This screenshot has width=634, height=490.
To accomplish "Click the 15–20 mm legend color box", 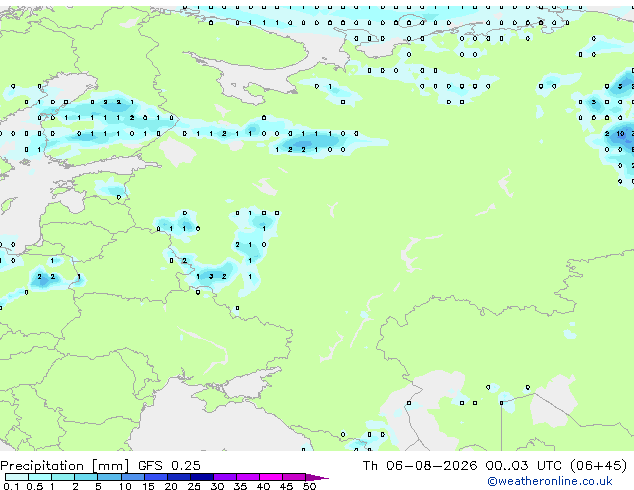I will coord(155,477).
